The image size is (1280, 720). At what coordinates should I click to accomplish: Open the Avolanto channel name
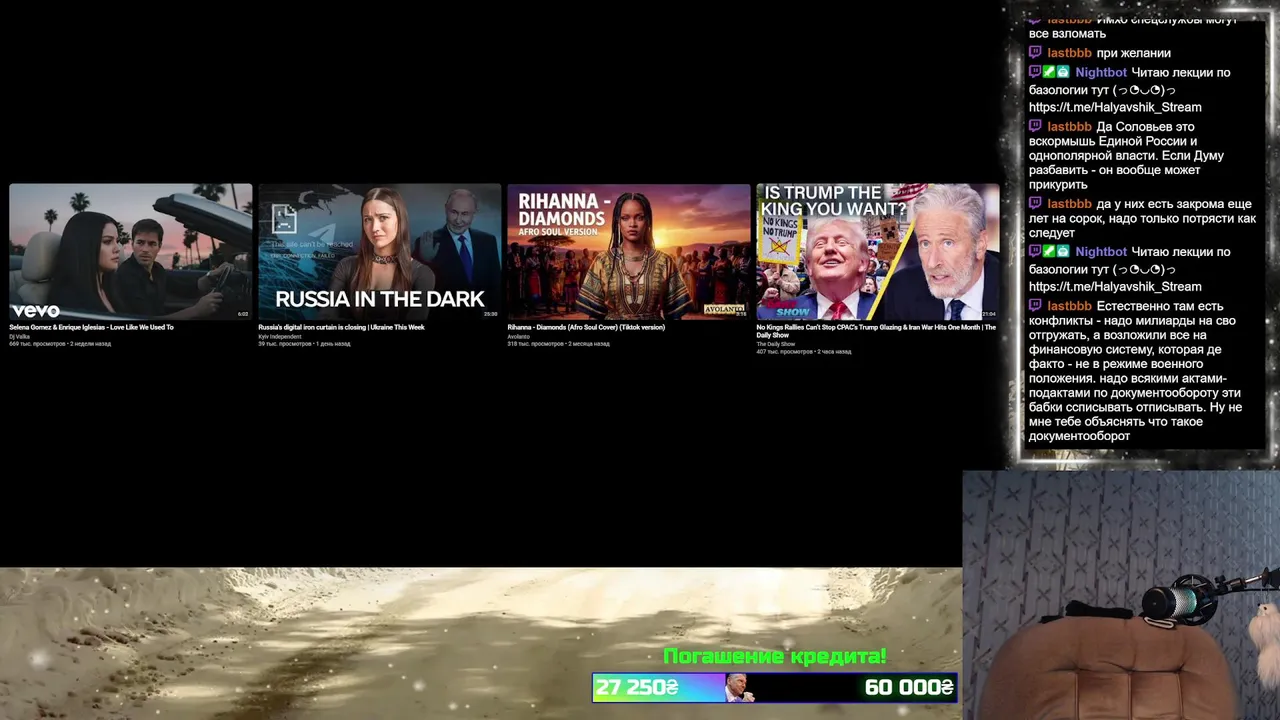518,336
